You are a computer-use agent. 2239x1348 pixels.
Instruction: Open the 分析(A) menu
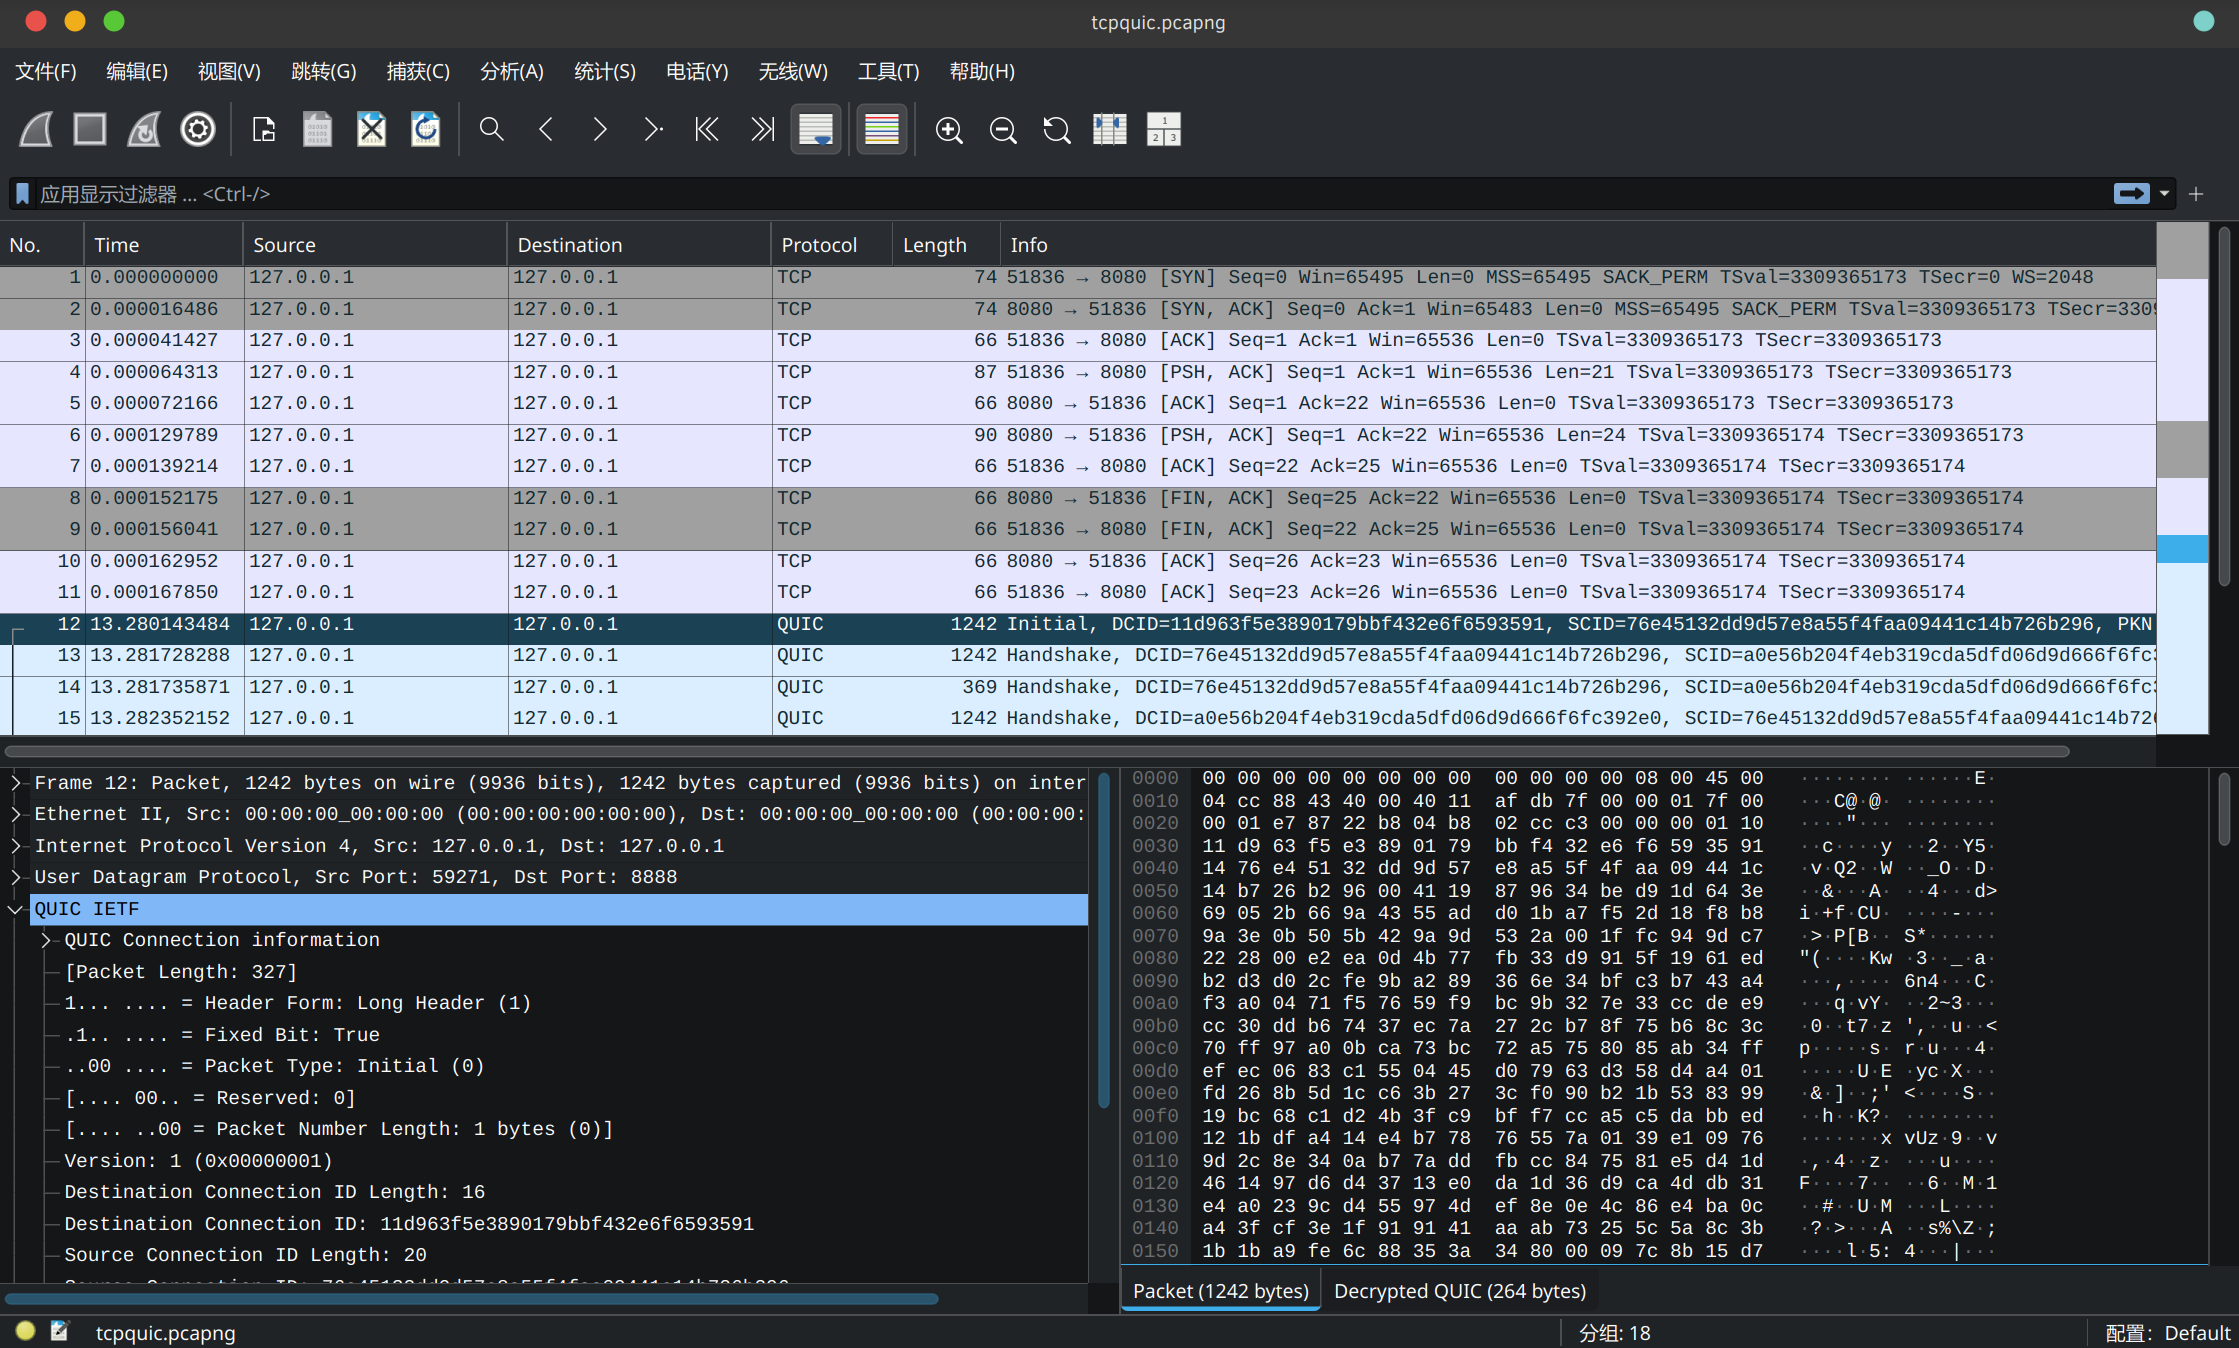tap(511, 72)
